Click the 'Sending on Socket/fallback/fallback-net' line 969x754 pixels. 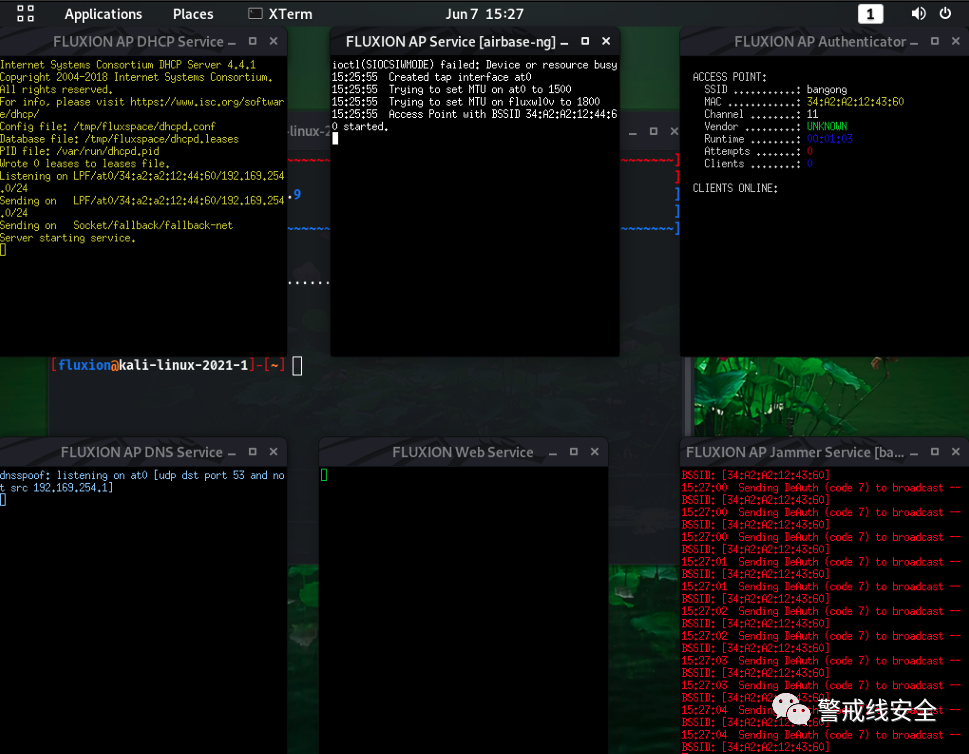tap(116, 226)
